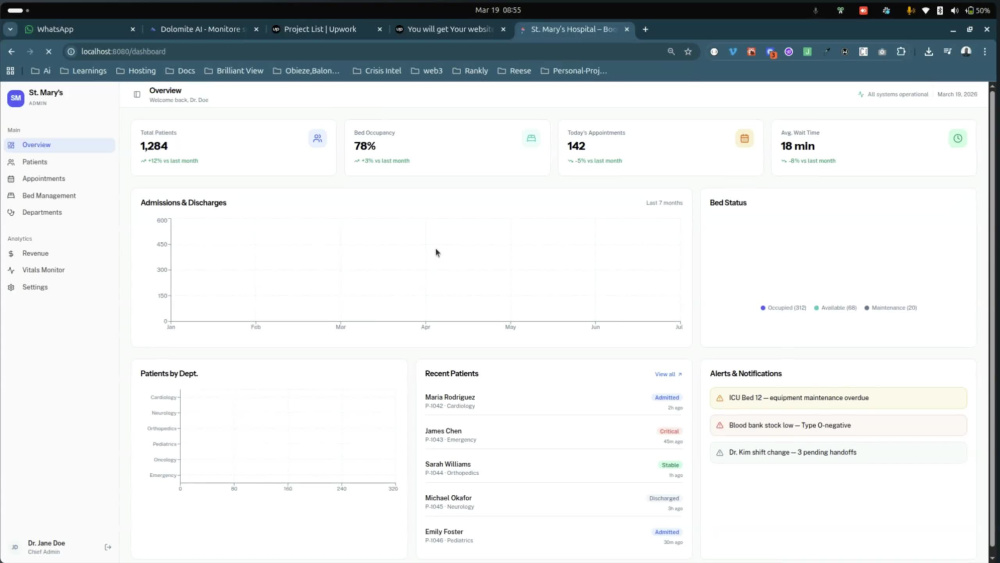The height and width of the screenshot is (563, 1000).
Task: Open the Dr. Kim shift change alert
Action: [838, 453]
